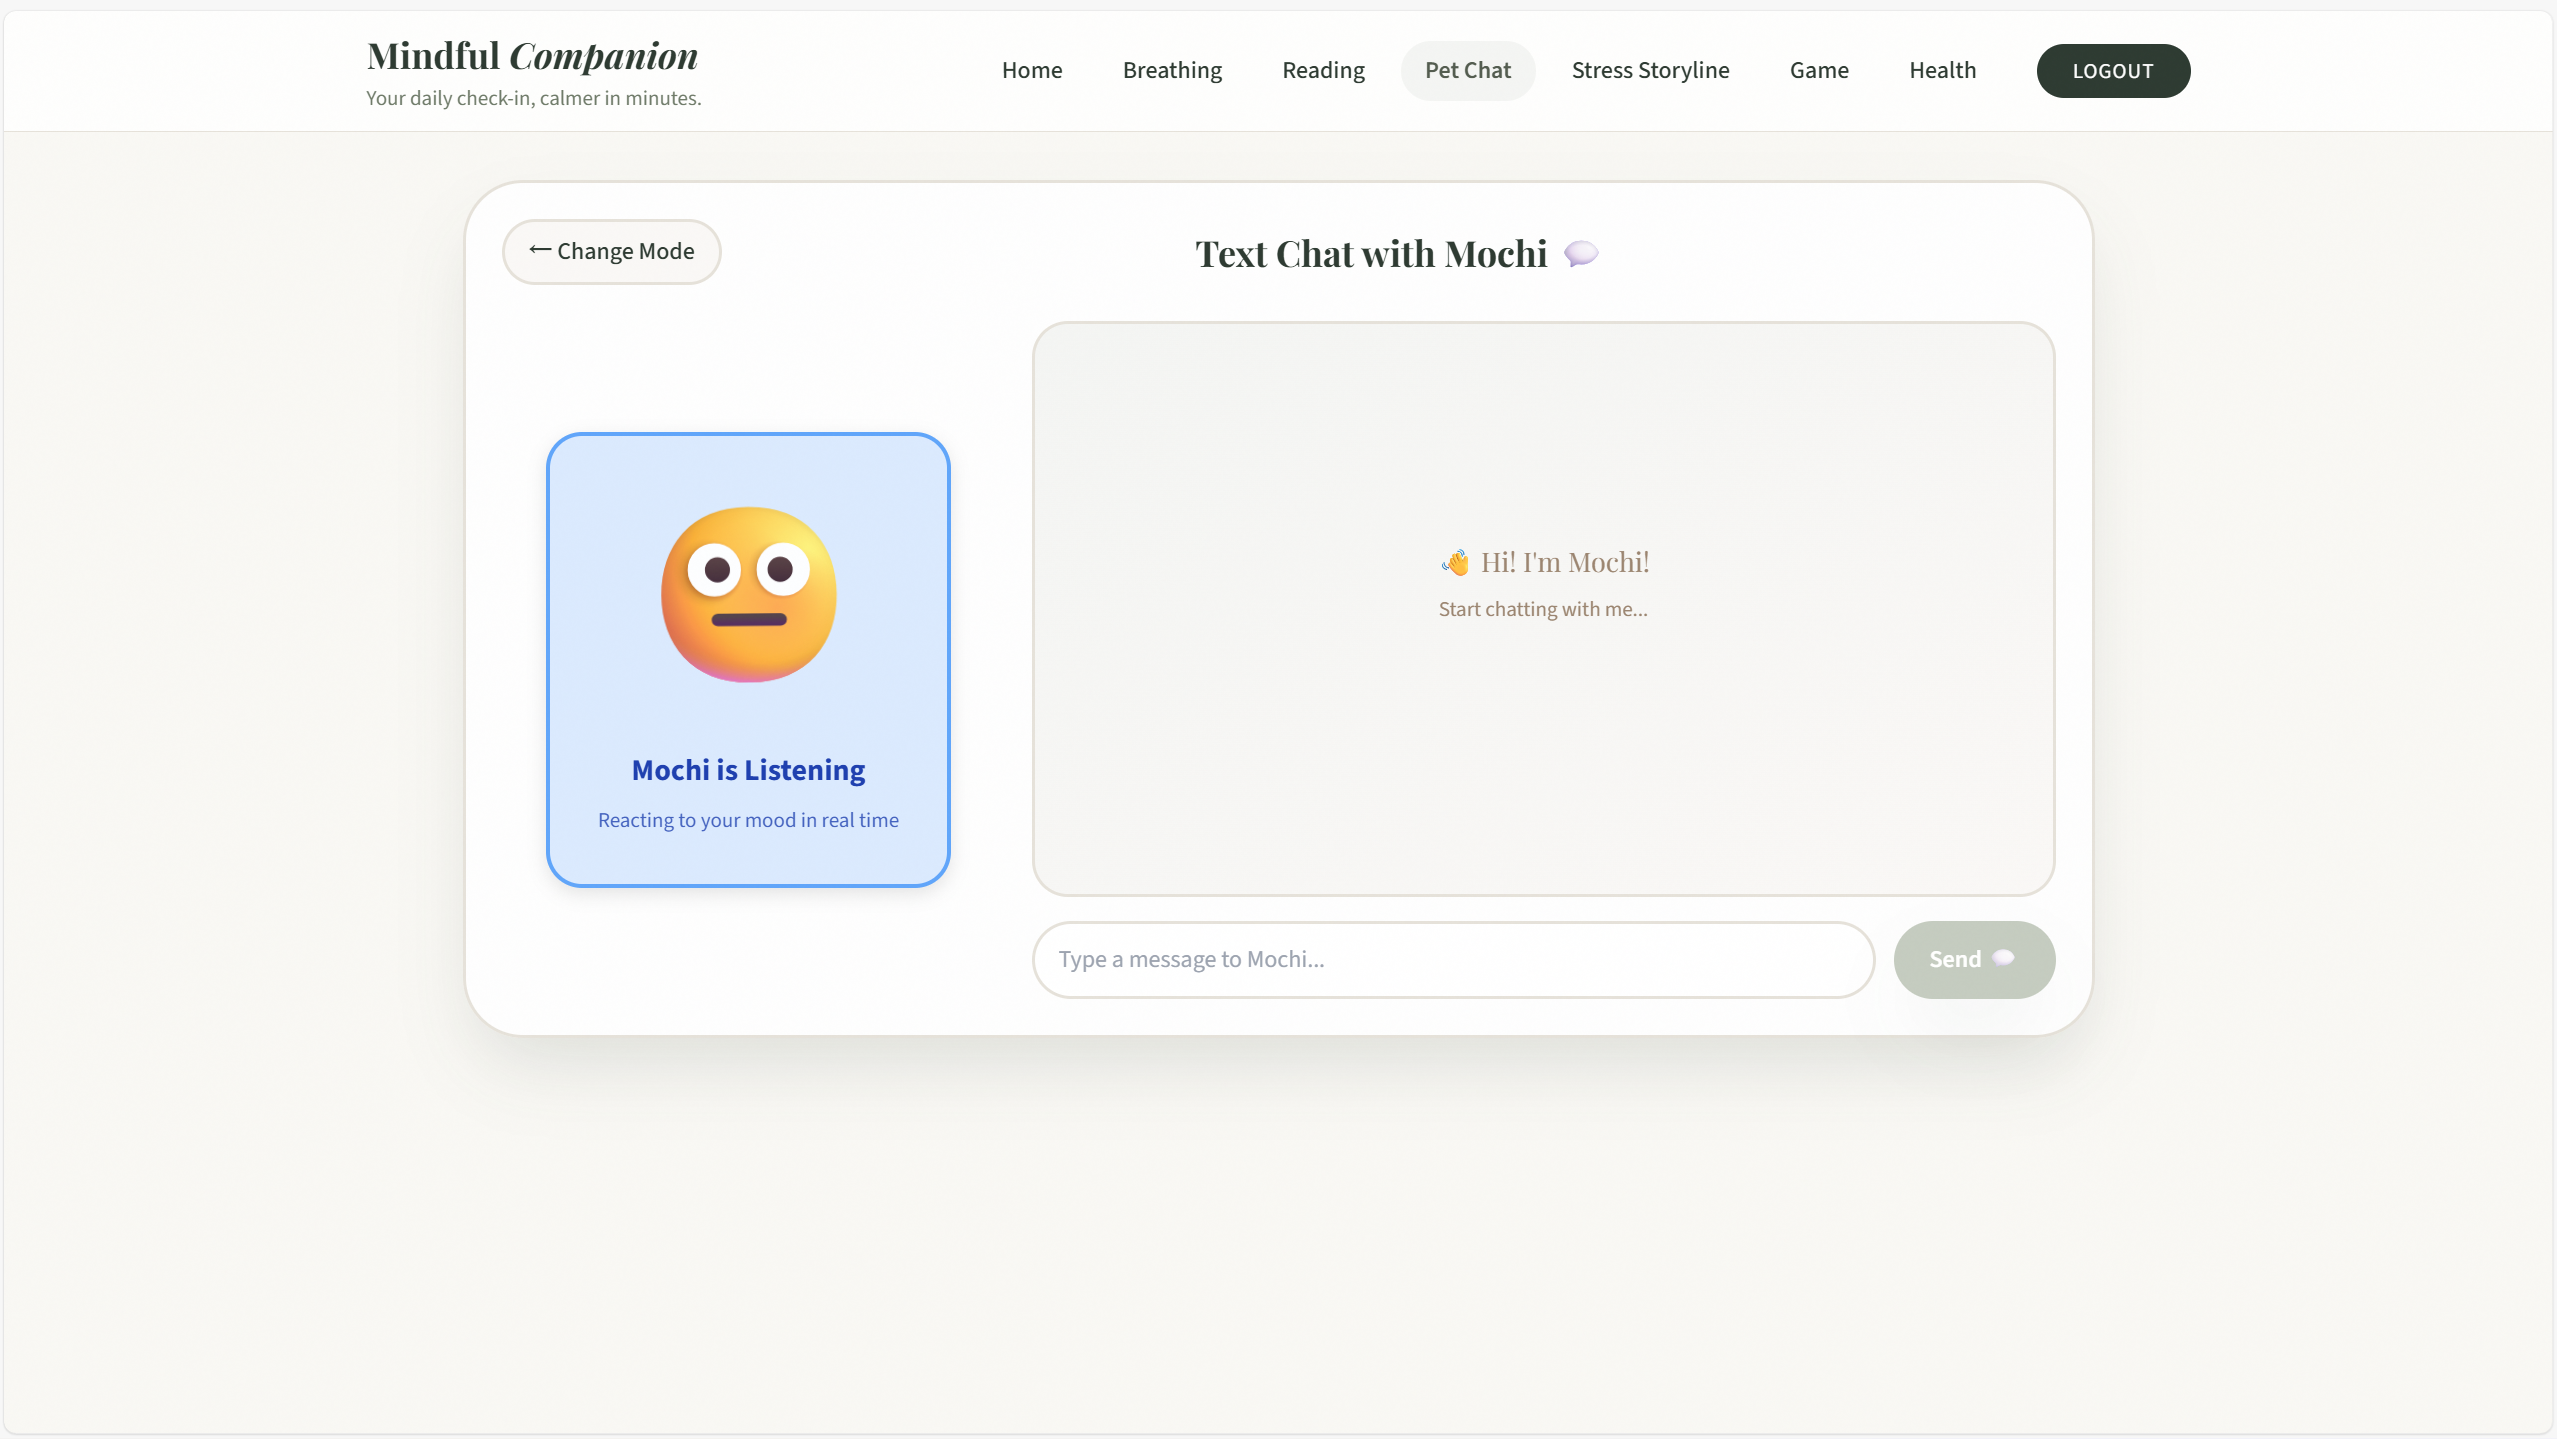2557x1439 pixels.
Task: Go to Breathing in the navigation
Action: (1171, 70)
